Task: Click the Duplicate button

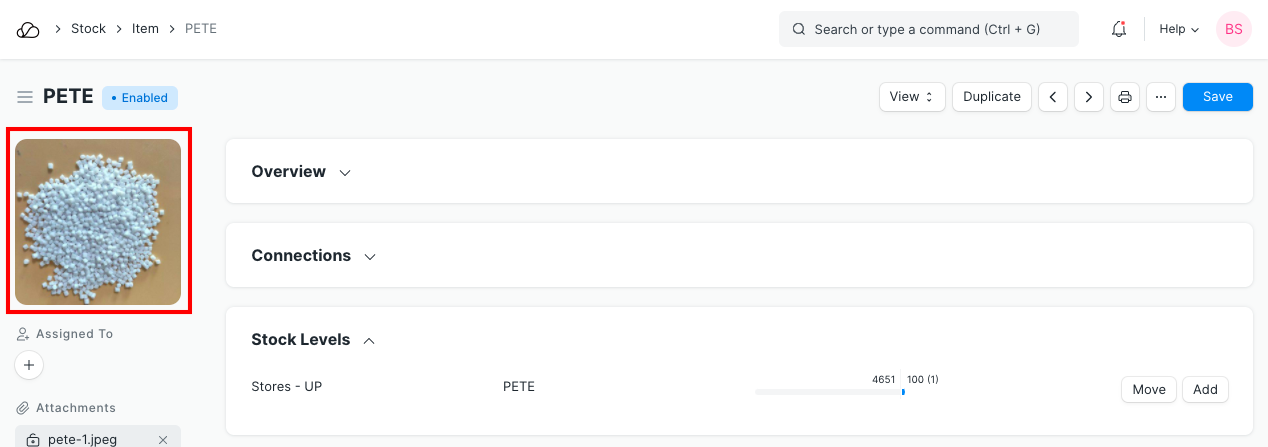Action: tap(992, 97)
